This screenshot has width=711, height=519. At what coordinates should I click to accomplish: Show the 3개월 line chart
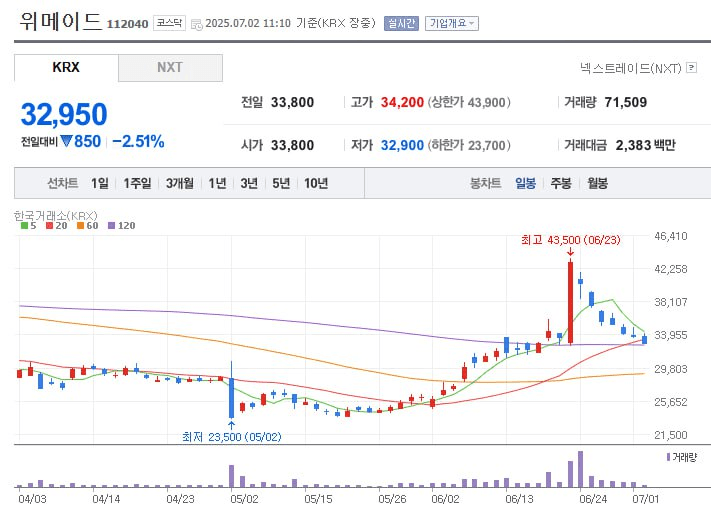coord(180,183)
